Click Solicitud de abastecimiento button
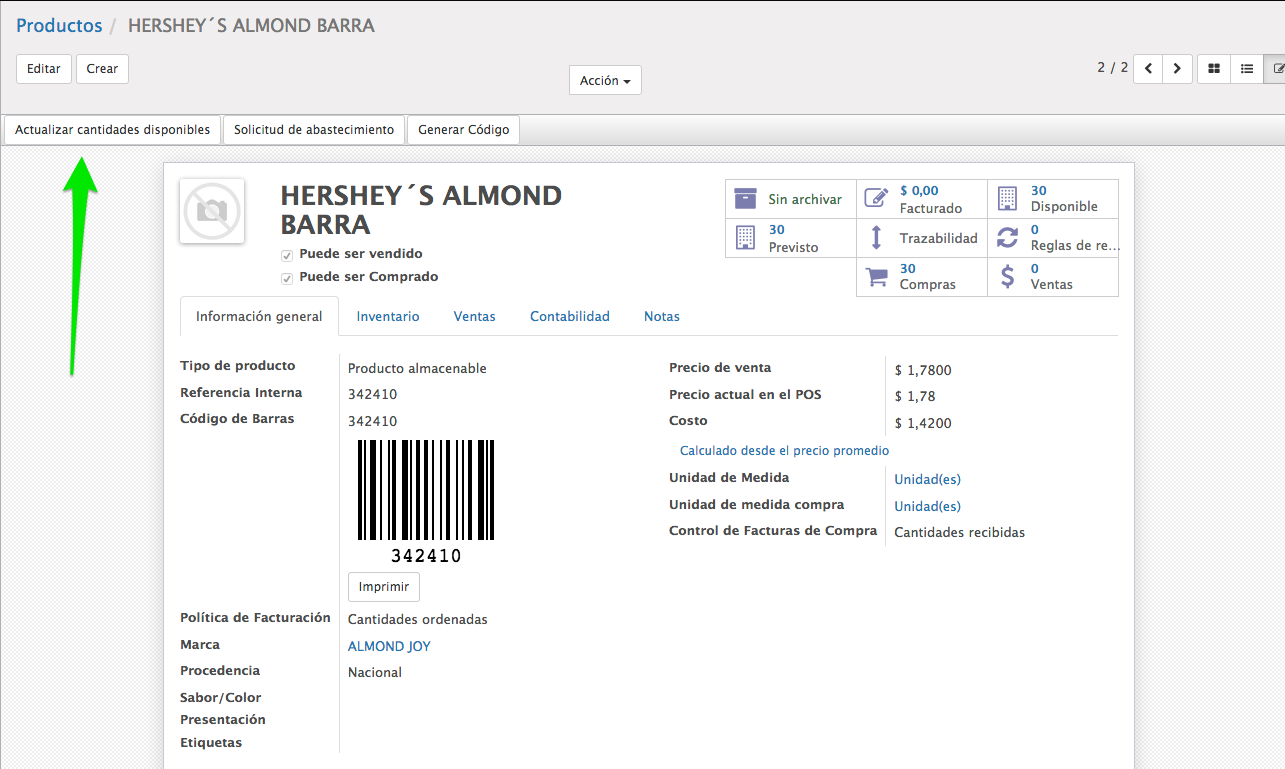The width and height of the screenshot is (1285, 769). point(314,130)
